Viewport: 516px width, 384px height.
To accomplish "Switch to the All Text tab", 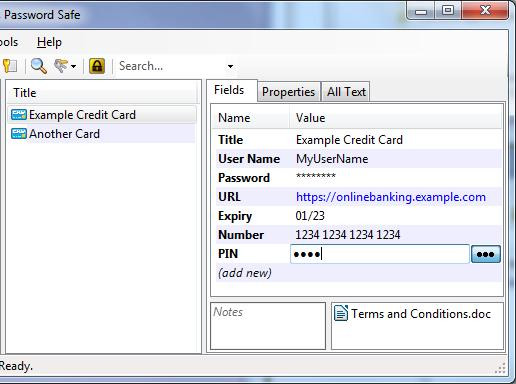I will coord(346,92).
